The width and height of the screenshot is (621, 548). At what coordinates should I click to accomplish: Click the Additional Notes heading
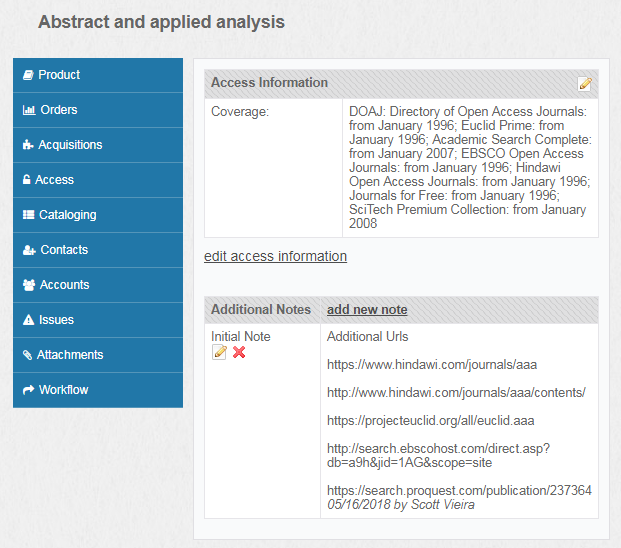click(x=261, y=309)
